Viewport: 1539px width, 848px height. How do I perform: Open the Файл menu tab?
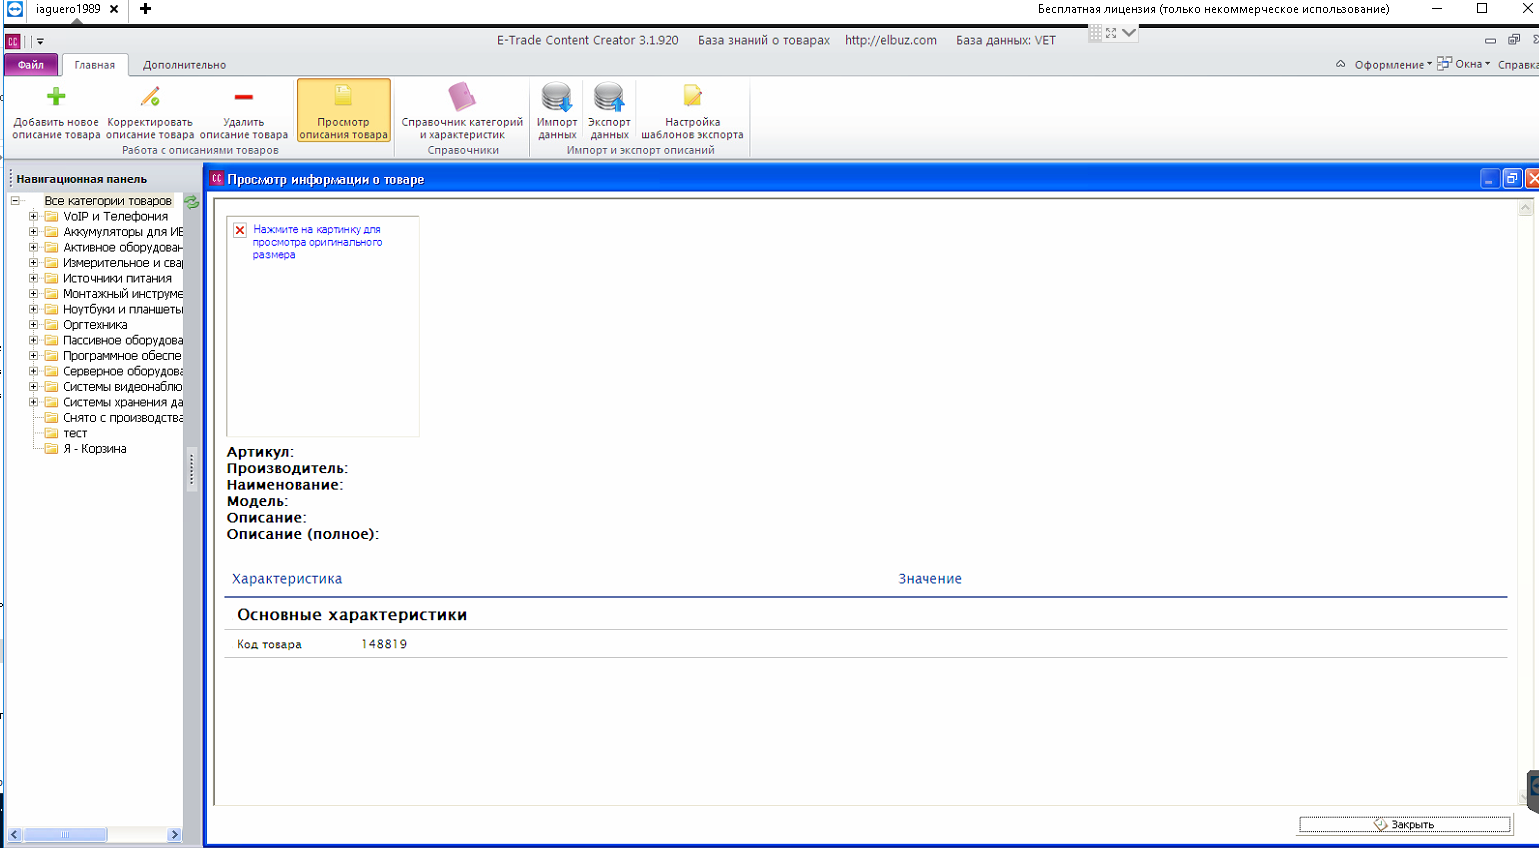[31, 65]
